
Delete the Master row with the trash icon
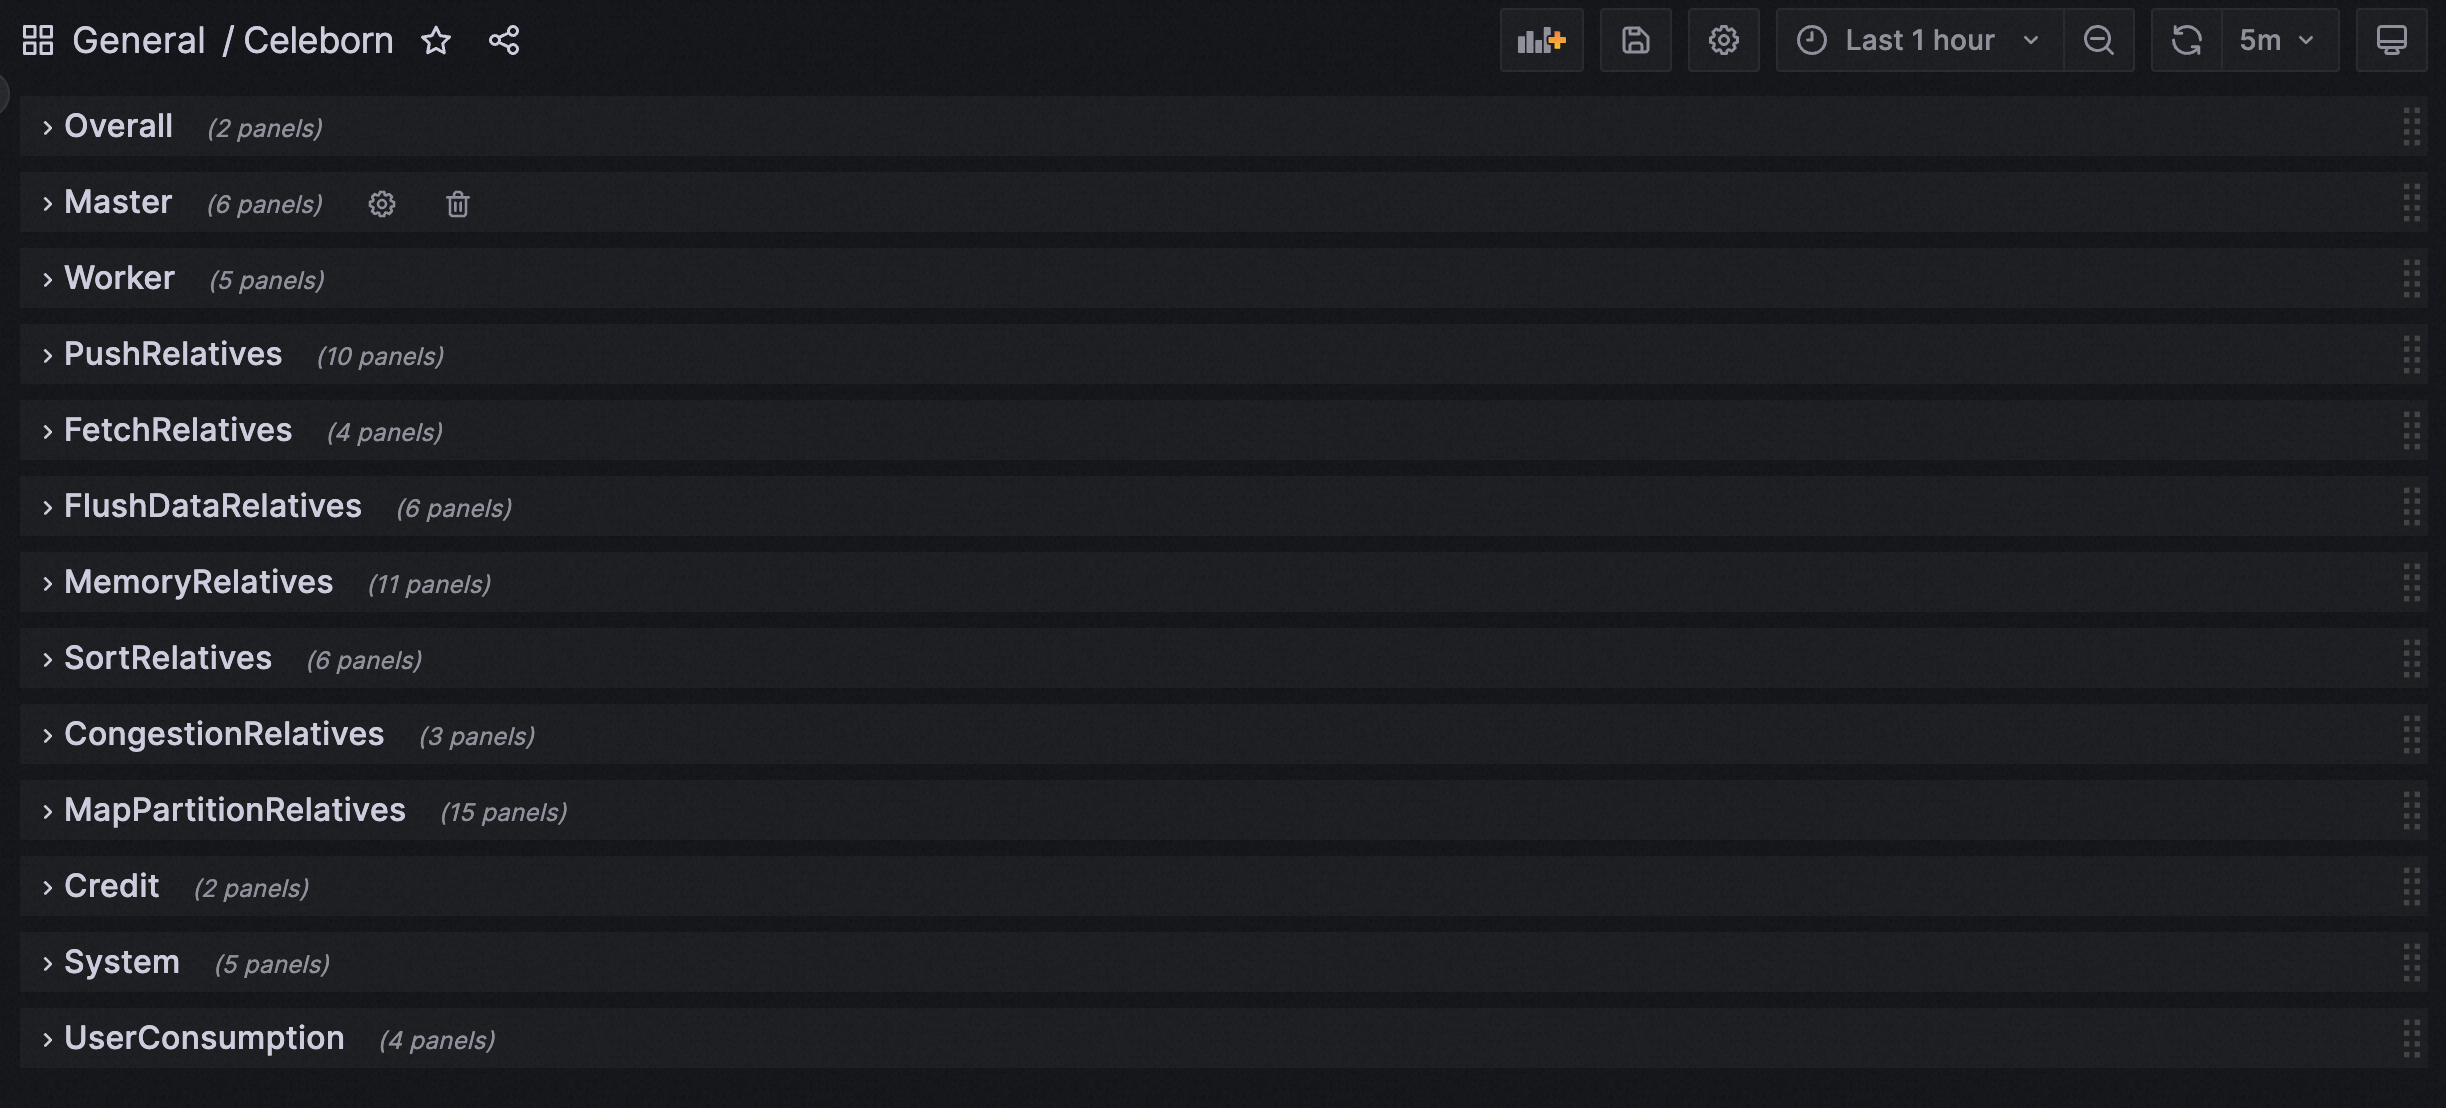(458, 204)
